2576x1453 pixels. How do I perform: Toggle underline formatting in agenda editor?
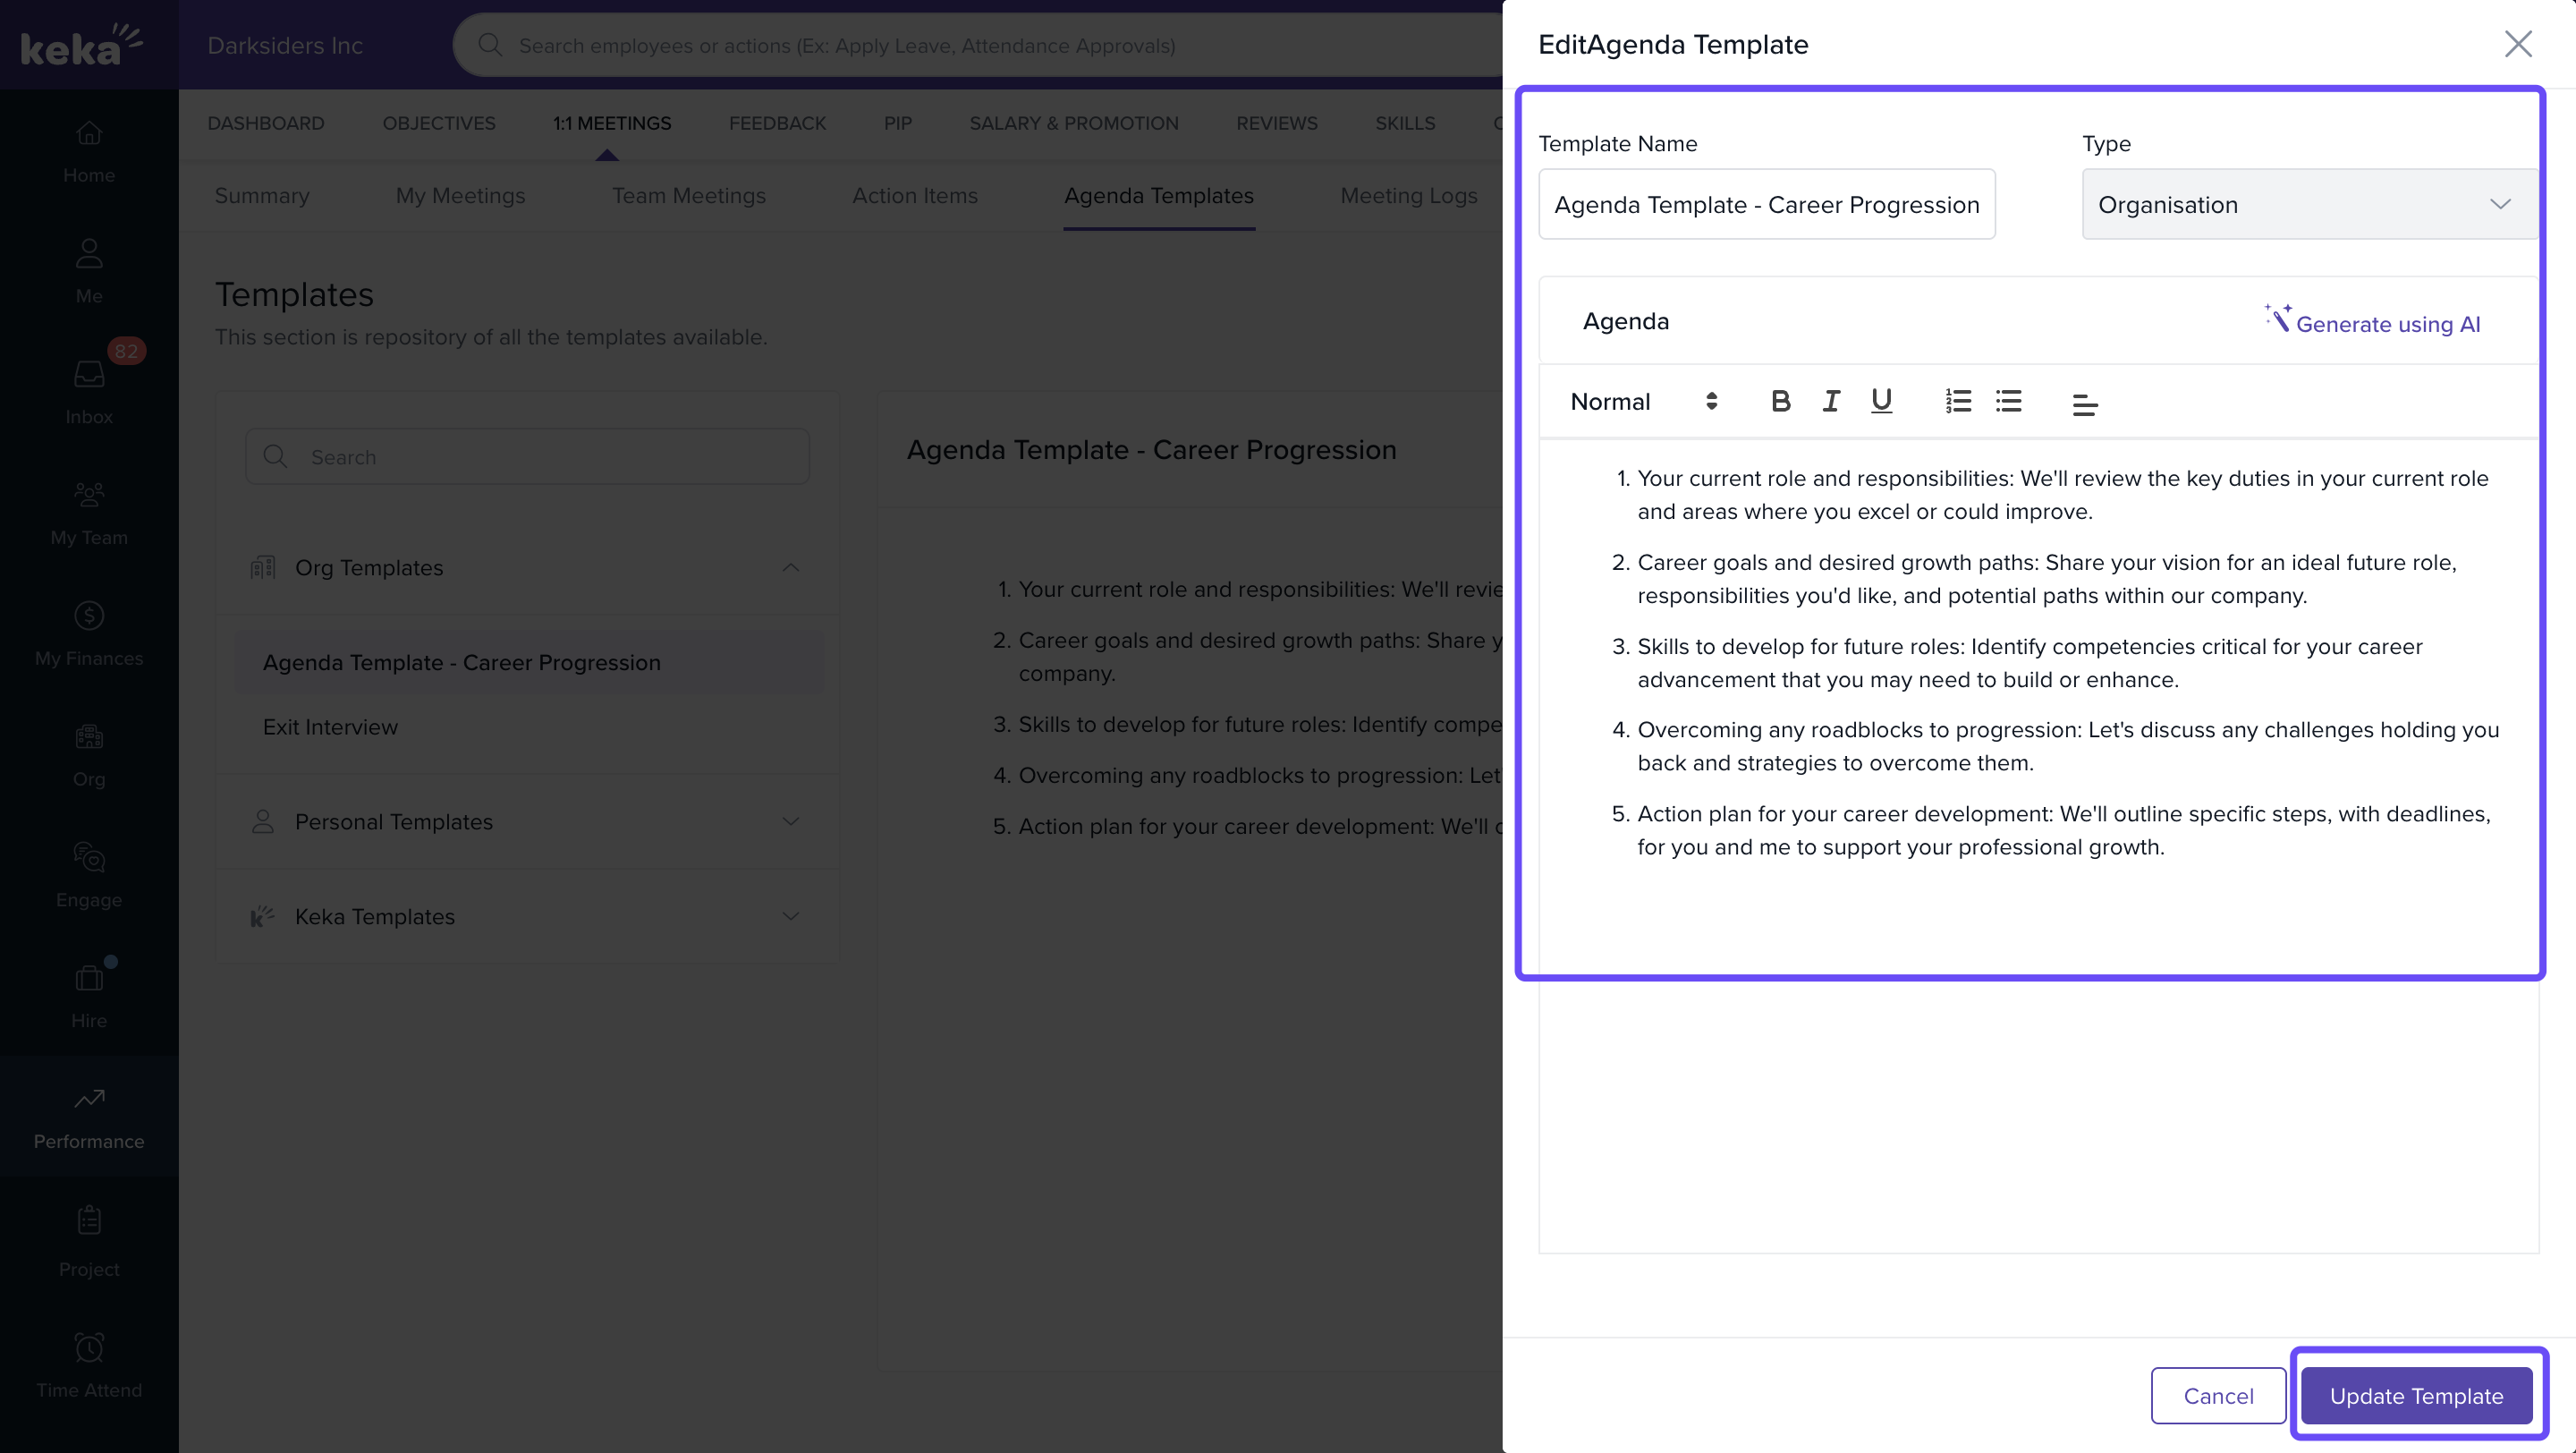pyautogui.click(x=1881, y=401)
